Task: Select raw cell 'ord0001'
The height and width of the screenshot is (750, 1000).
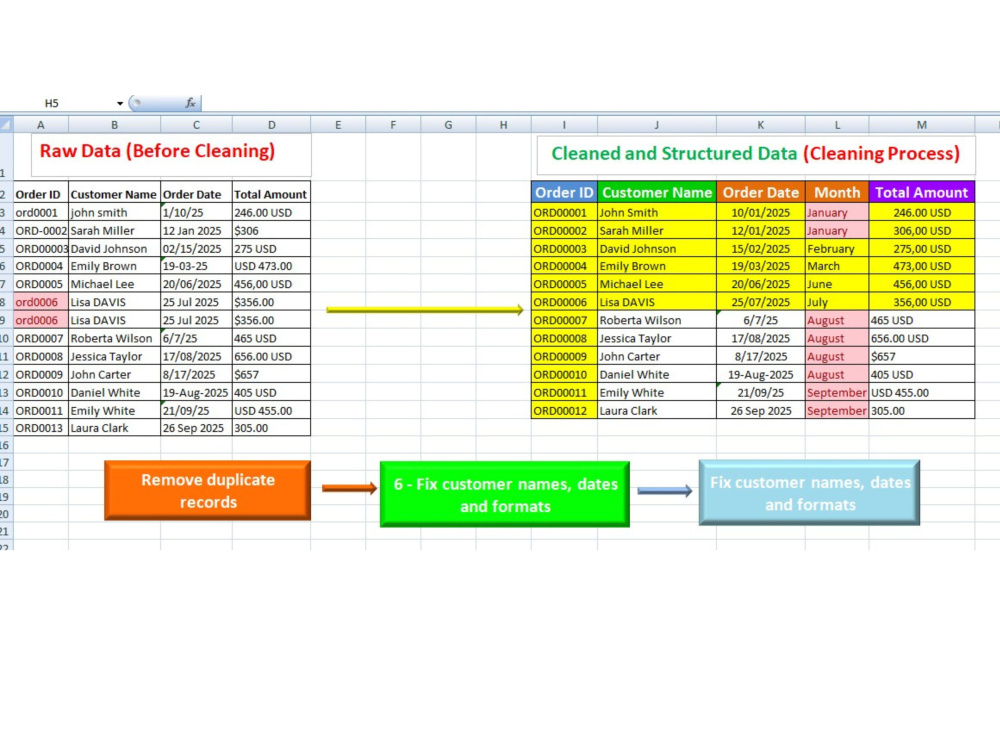Action: pyautogui.click(x=41, y=212)
